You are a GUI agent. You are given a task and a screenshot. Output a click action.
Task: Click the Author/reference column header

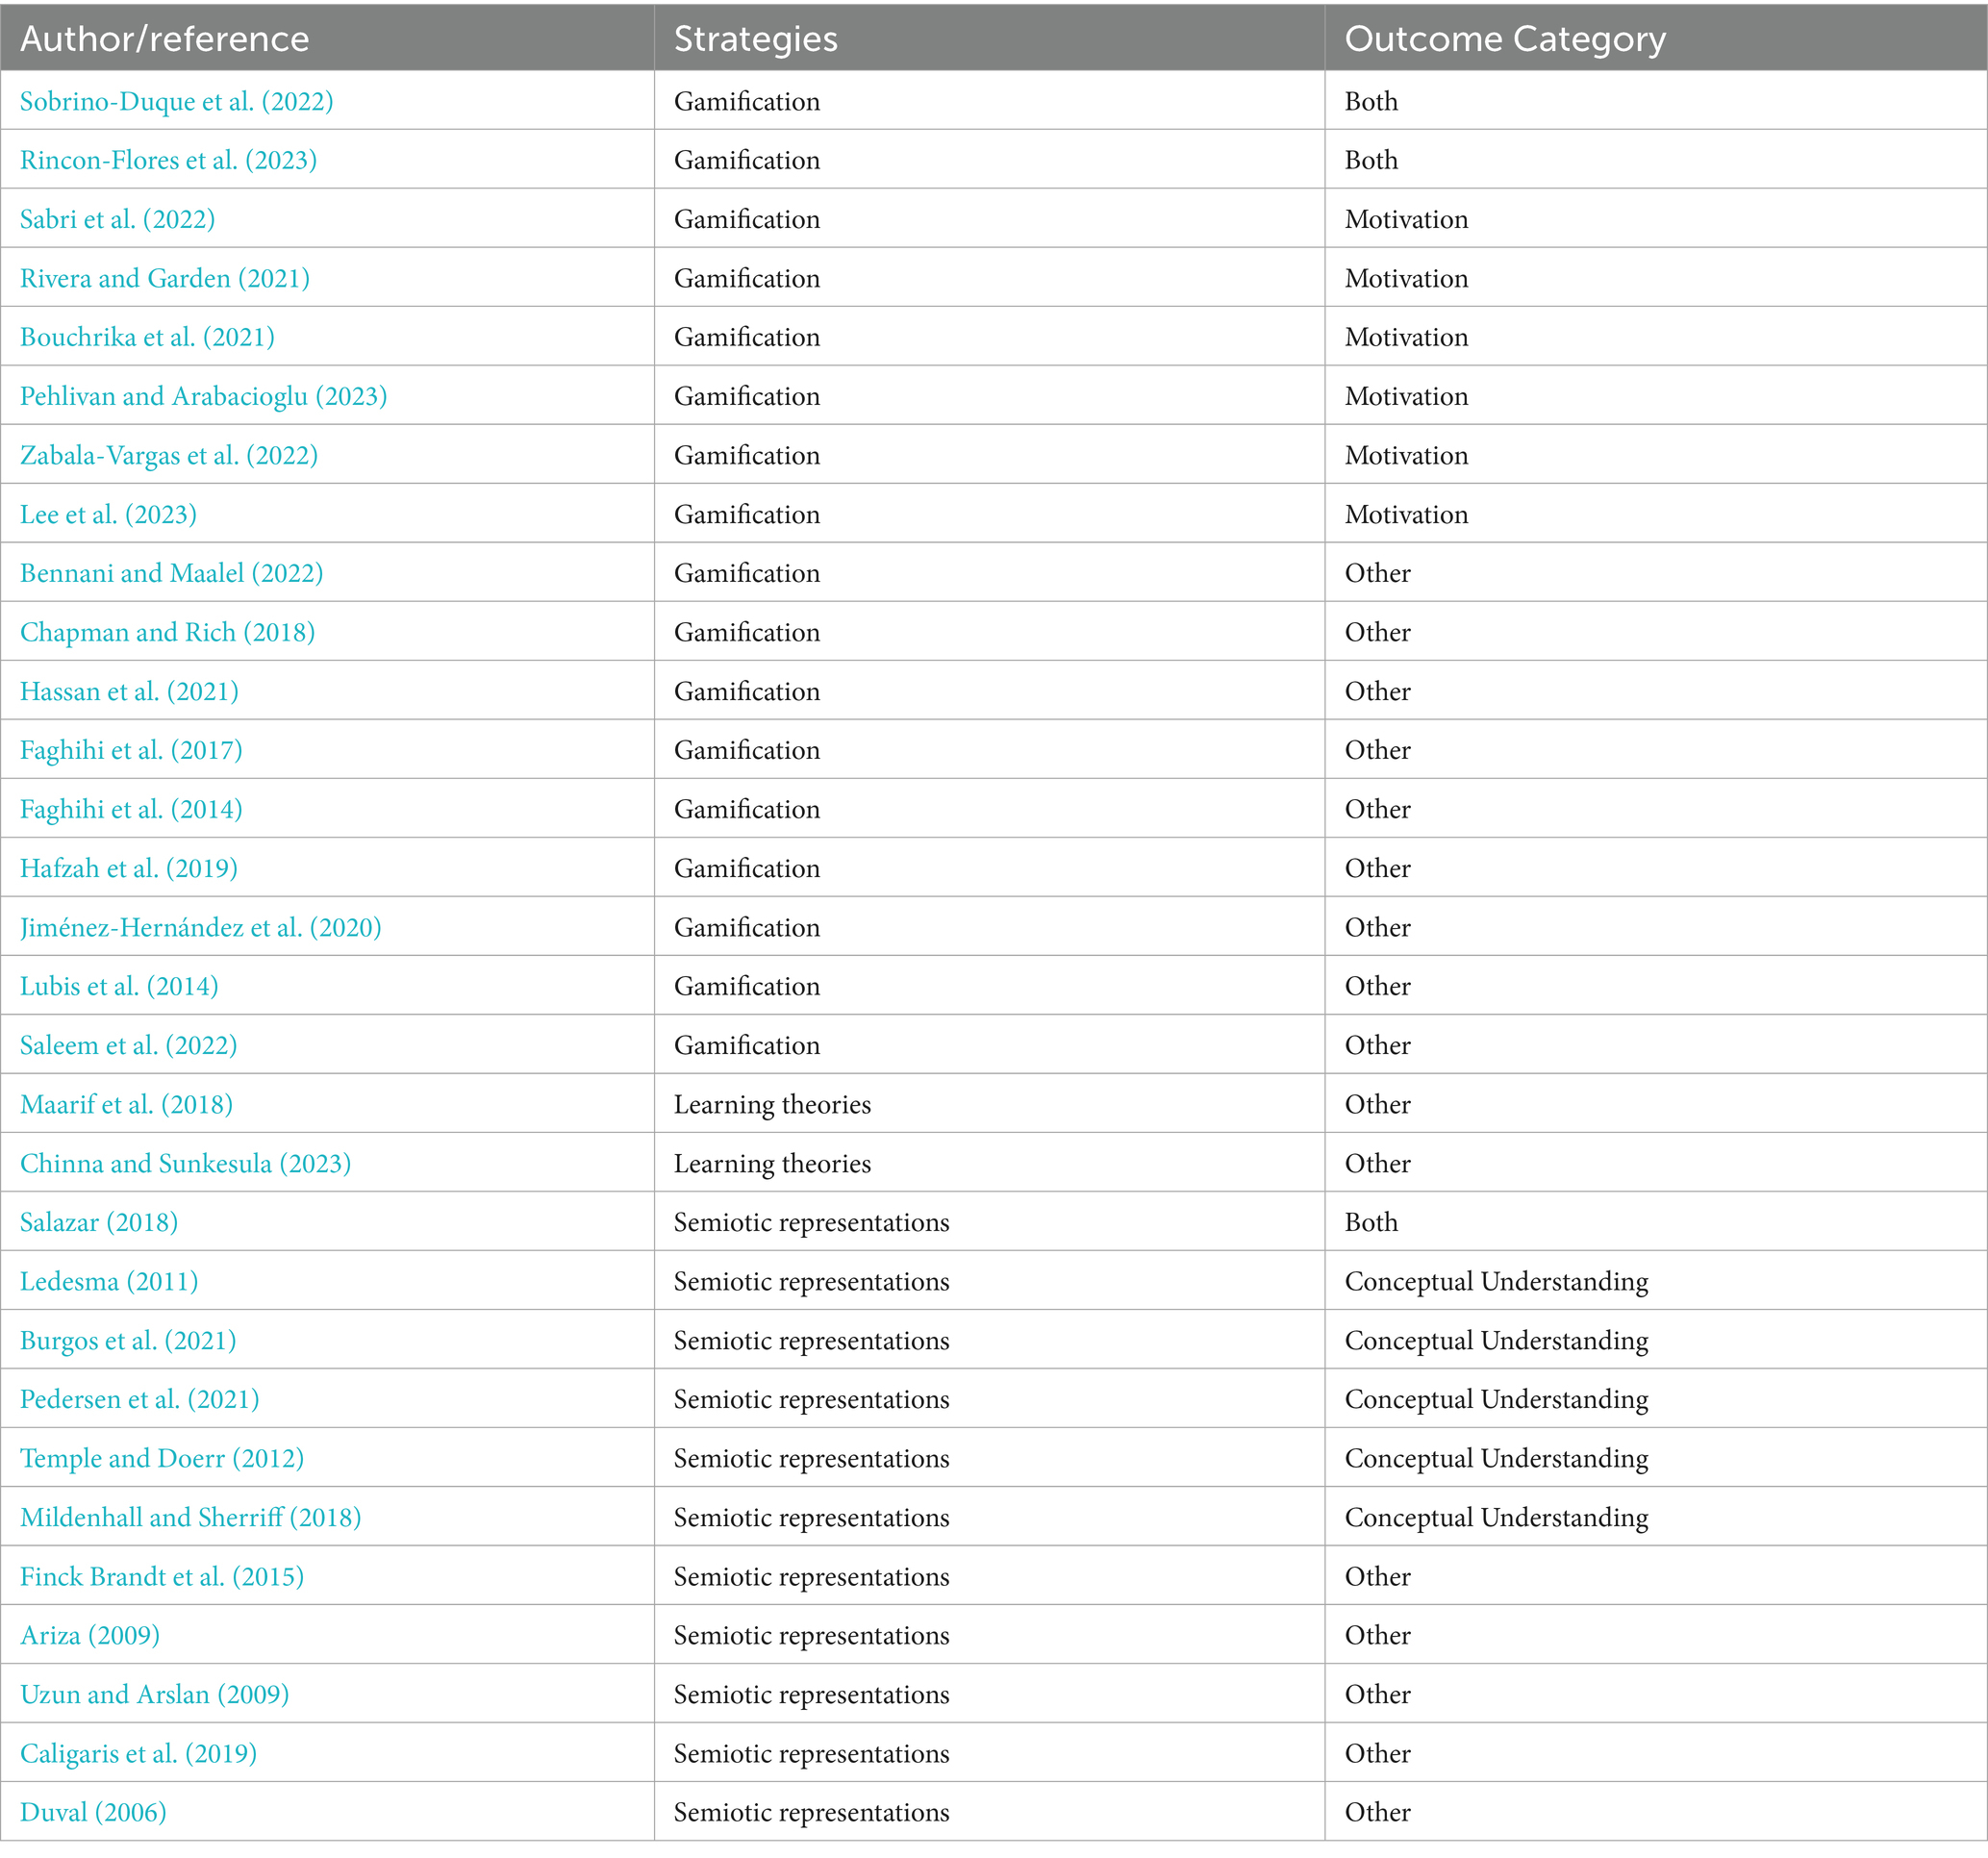[165, 38]
